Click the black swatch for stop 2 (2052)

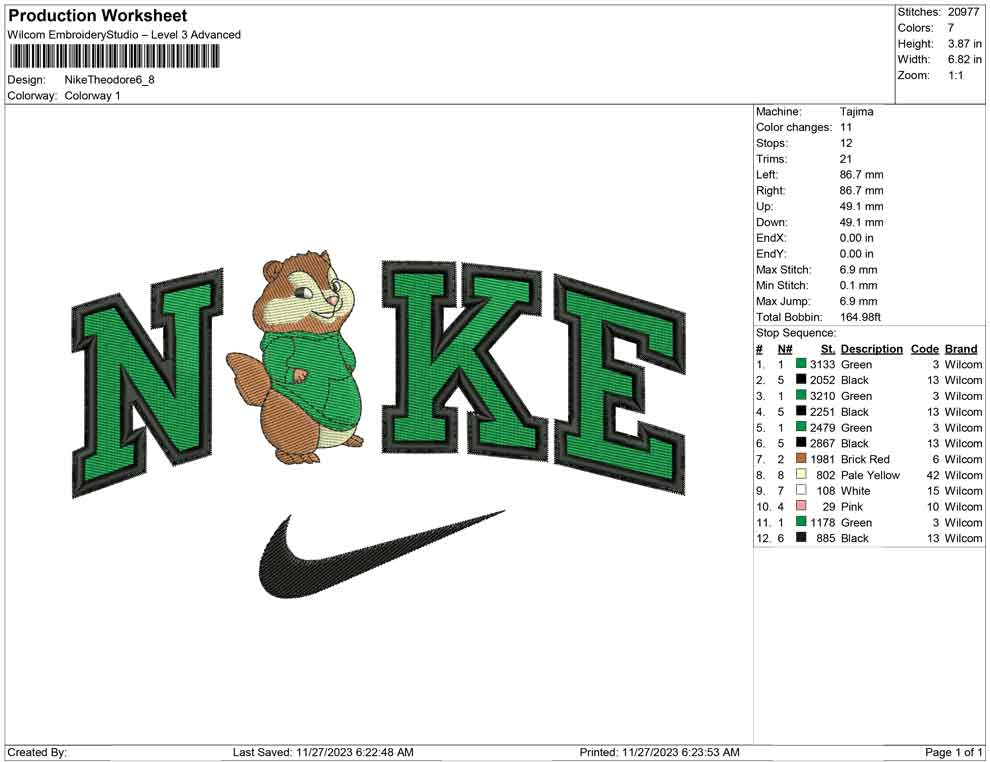801,379
